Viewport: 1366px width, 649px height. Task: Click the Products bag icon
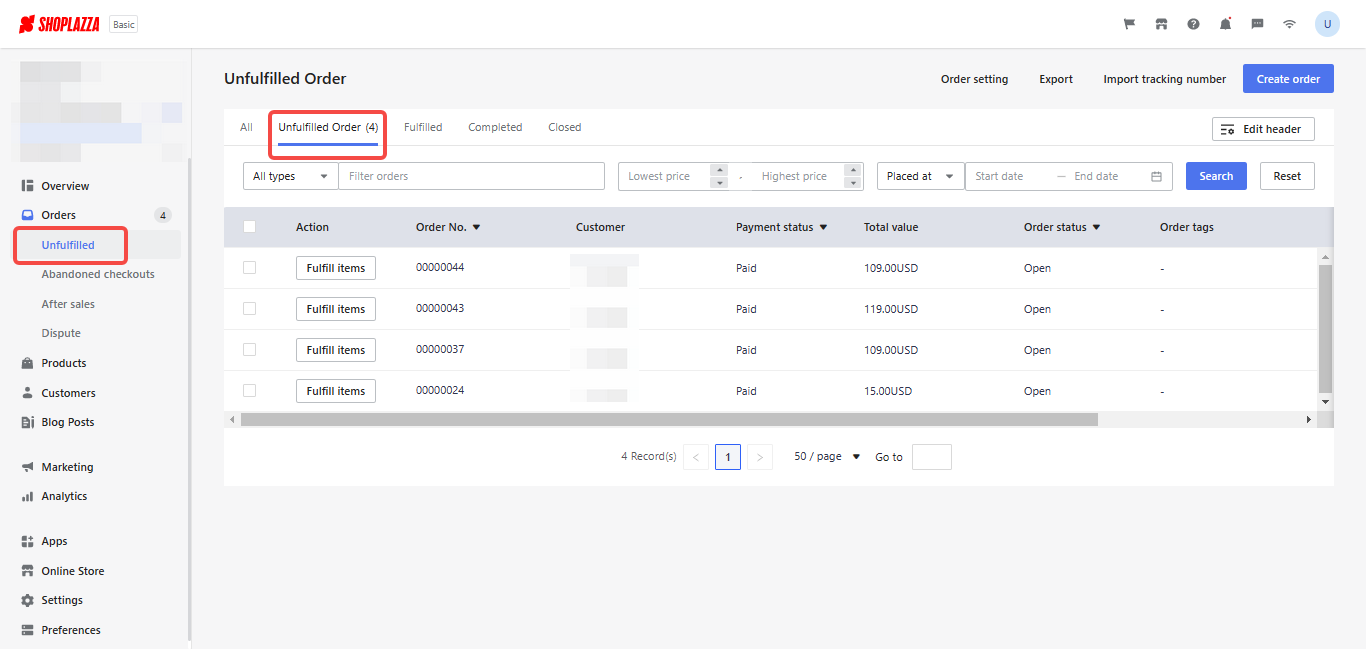(28, 363)
